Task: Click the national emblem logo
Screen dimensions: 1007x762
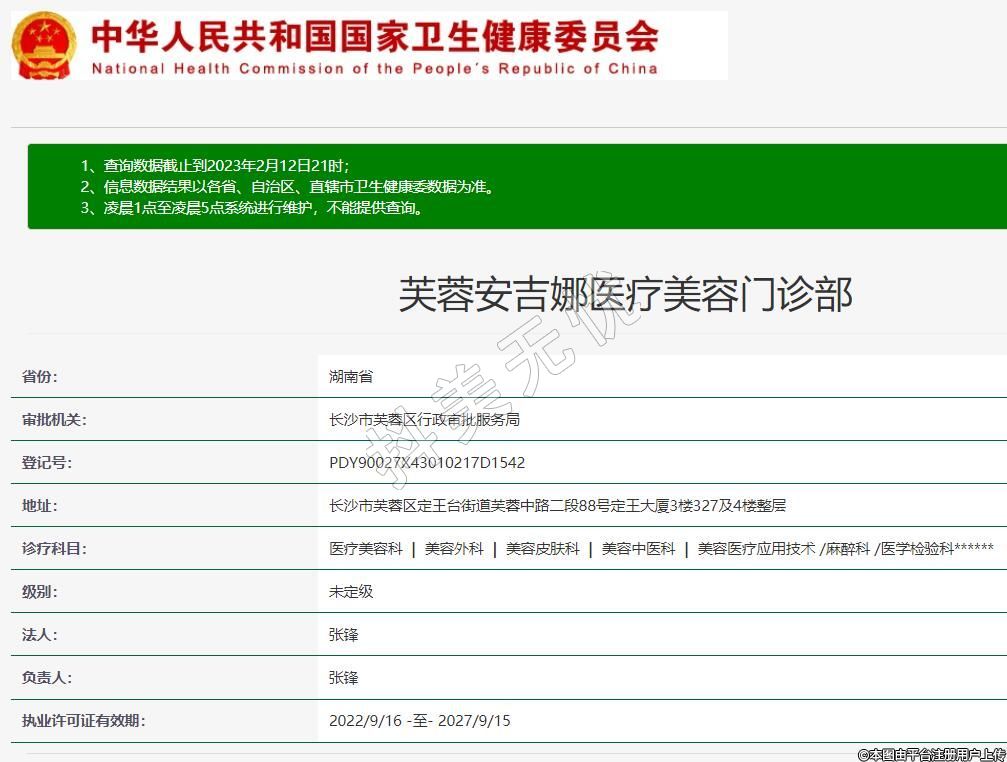Action: 43,46
